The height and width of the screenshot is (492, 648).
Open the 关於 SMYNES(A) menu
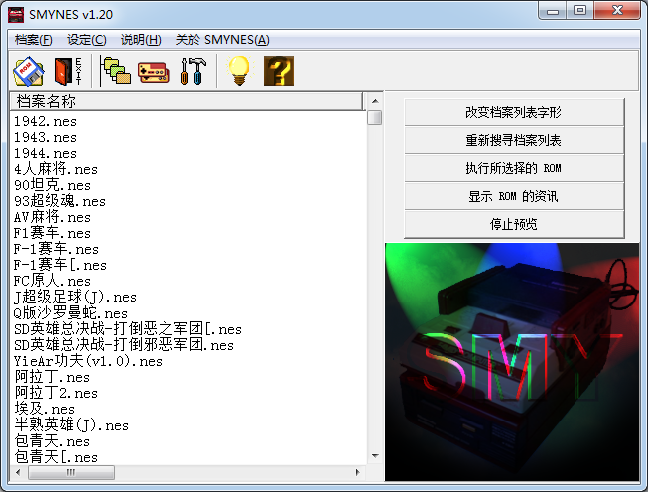pyautogui.click(x=222, y=40)
